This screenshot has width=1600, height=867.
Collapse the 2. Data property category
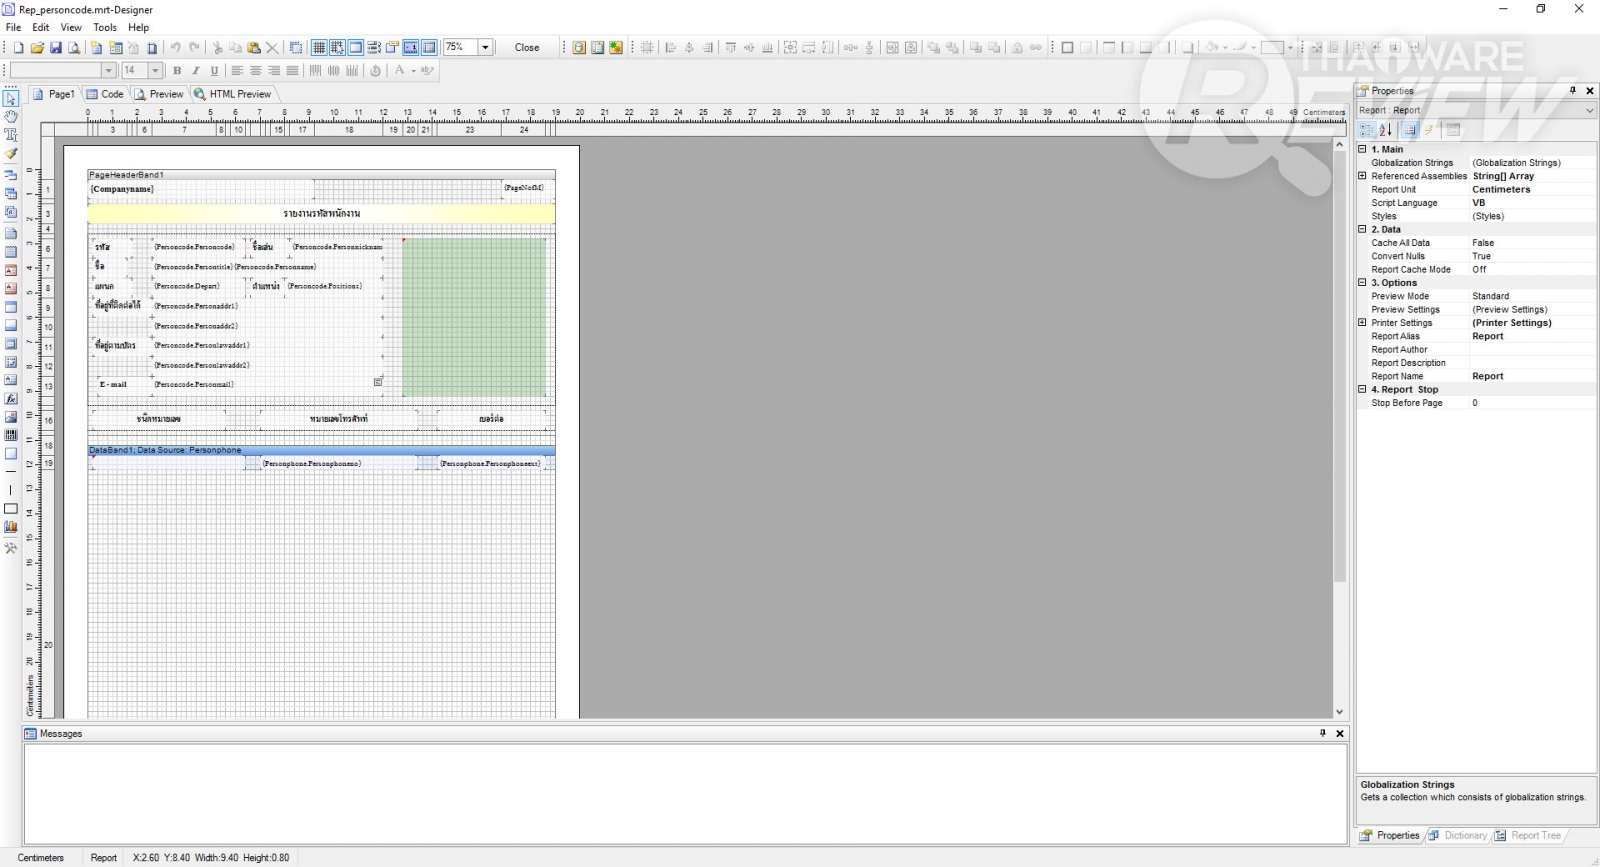tap(1362, 229)
